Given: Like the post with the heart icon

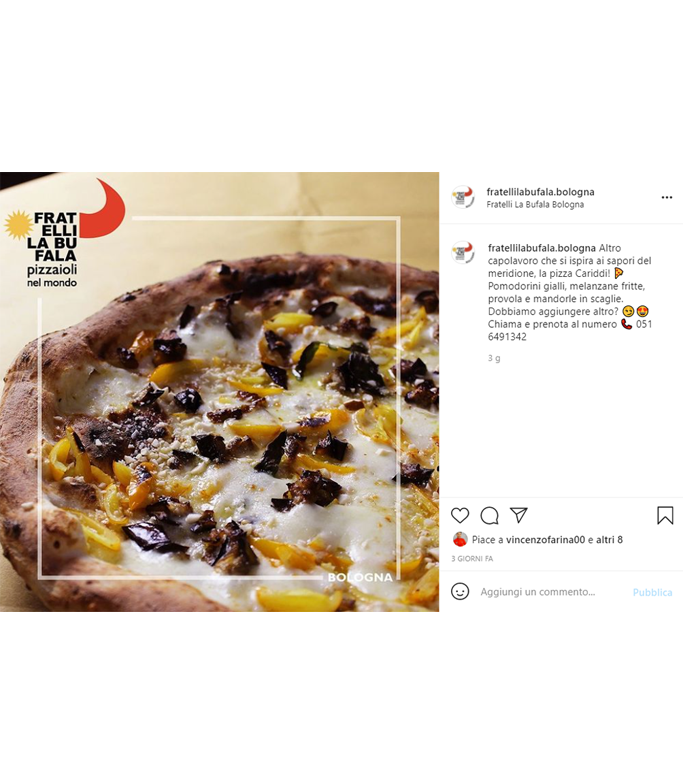Looking at the screenshot, I should (460, 516).
